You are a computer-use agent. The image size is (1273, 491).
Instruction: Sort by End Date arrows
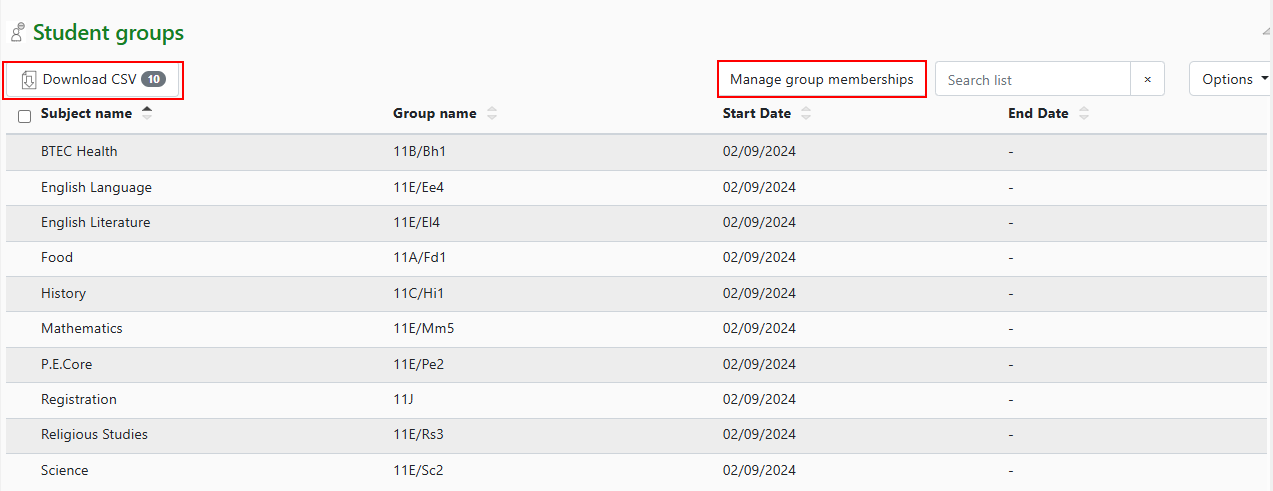coord(1083,113)
